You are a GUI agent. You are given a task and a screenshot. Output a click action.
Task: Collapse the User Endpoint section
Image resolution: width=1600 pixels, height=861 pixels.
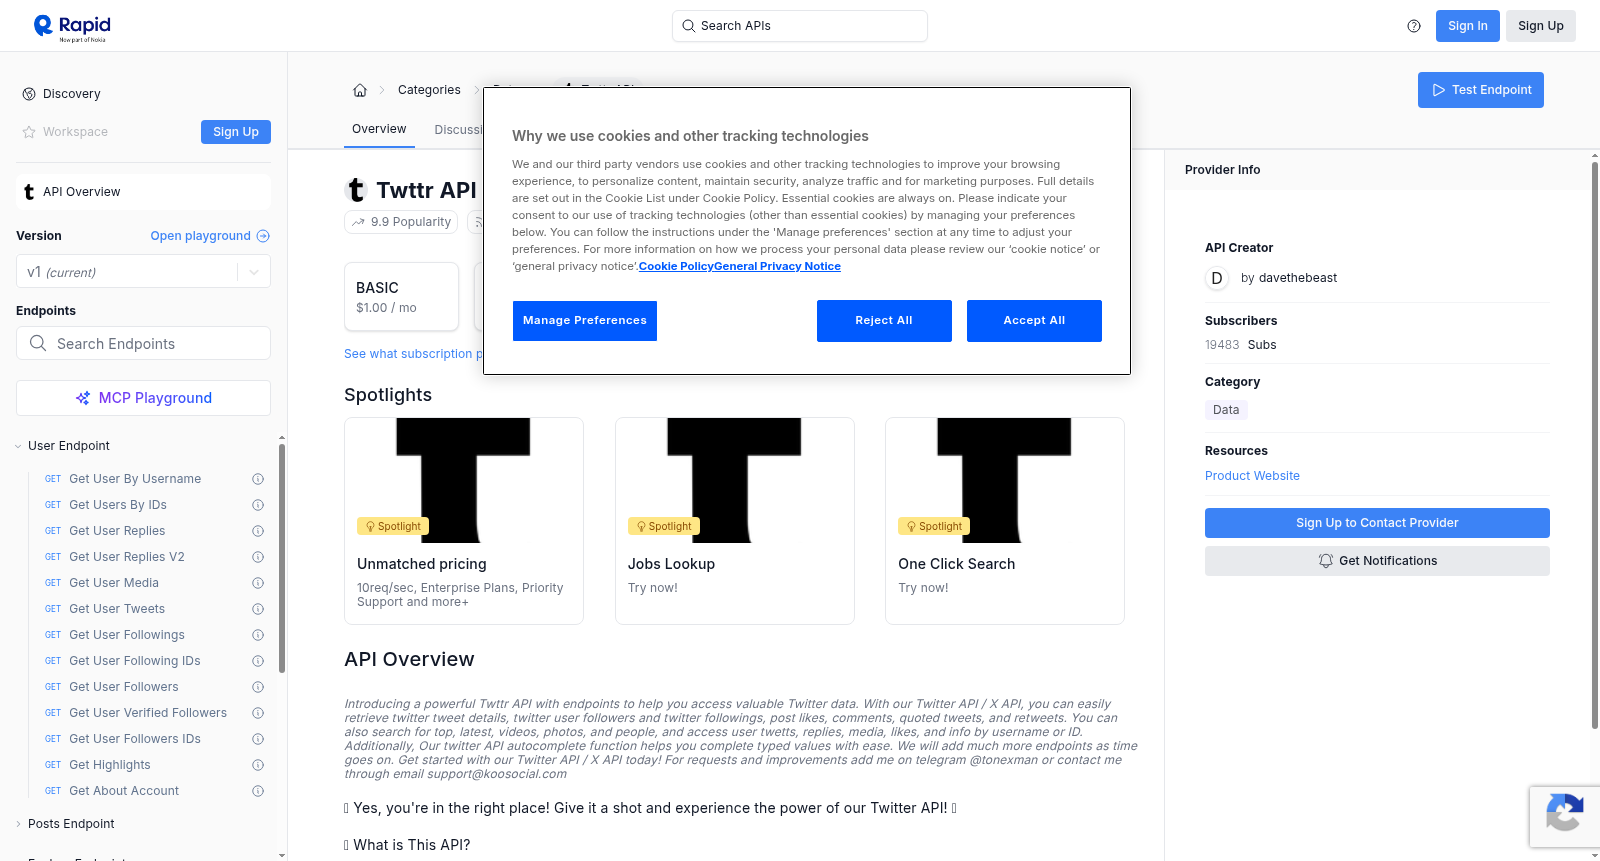click(68, 446)
